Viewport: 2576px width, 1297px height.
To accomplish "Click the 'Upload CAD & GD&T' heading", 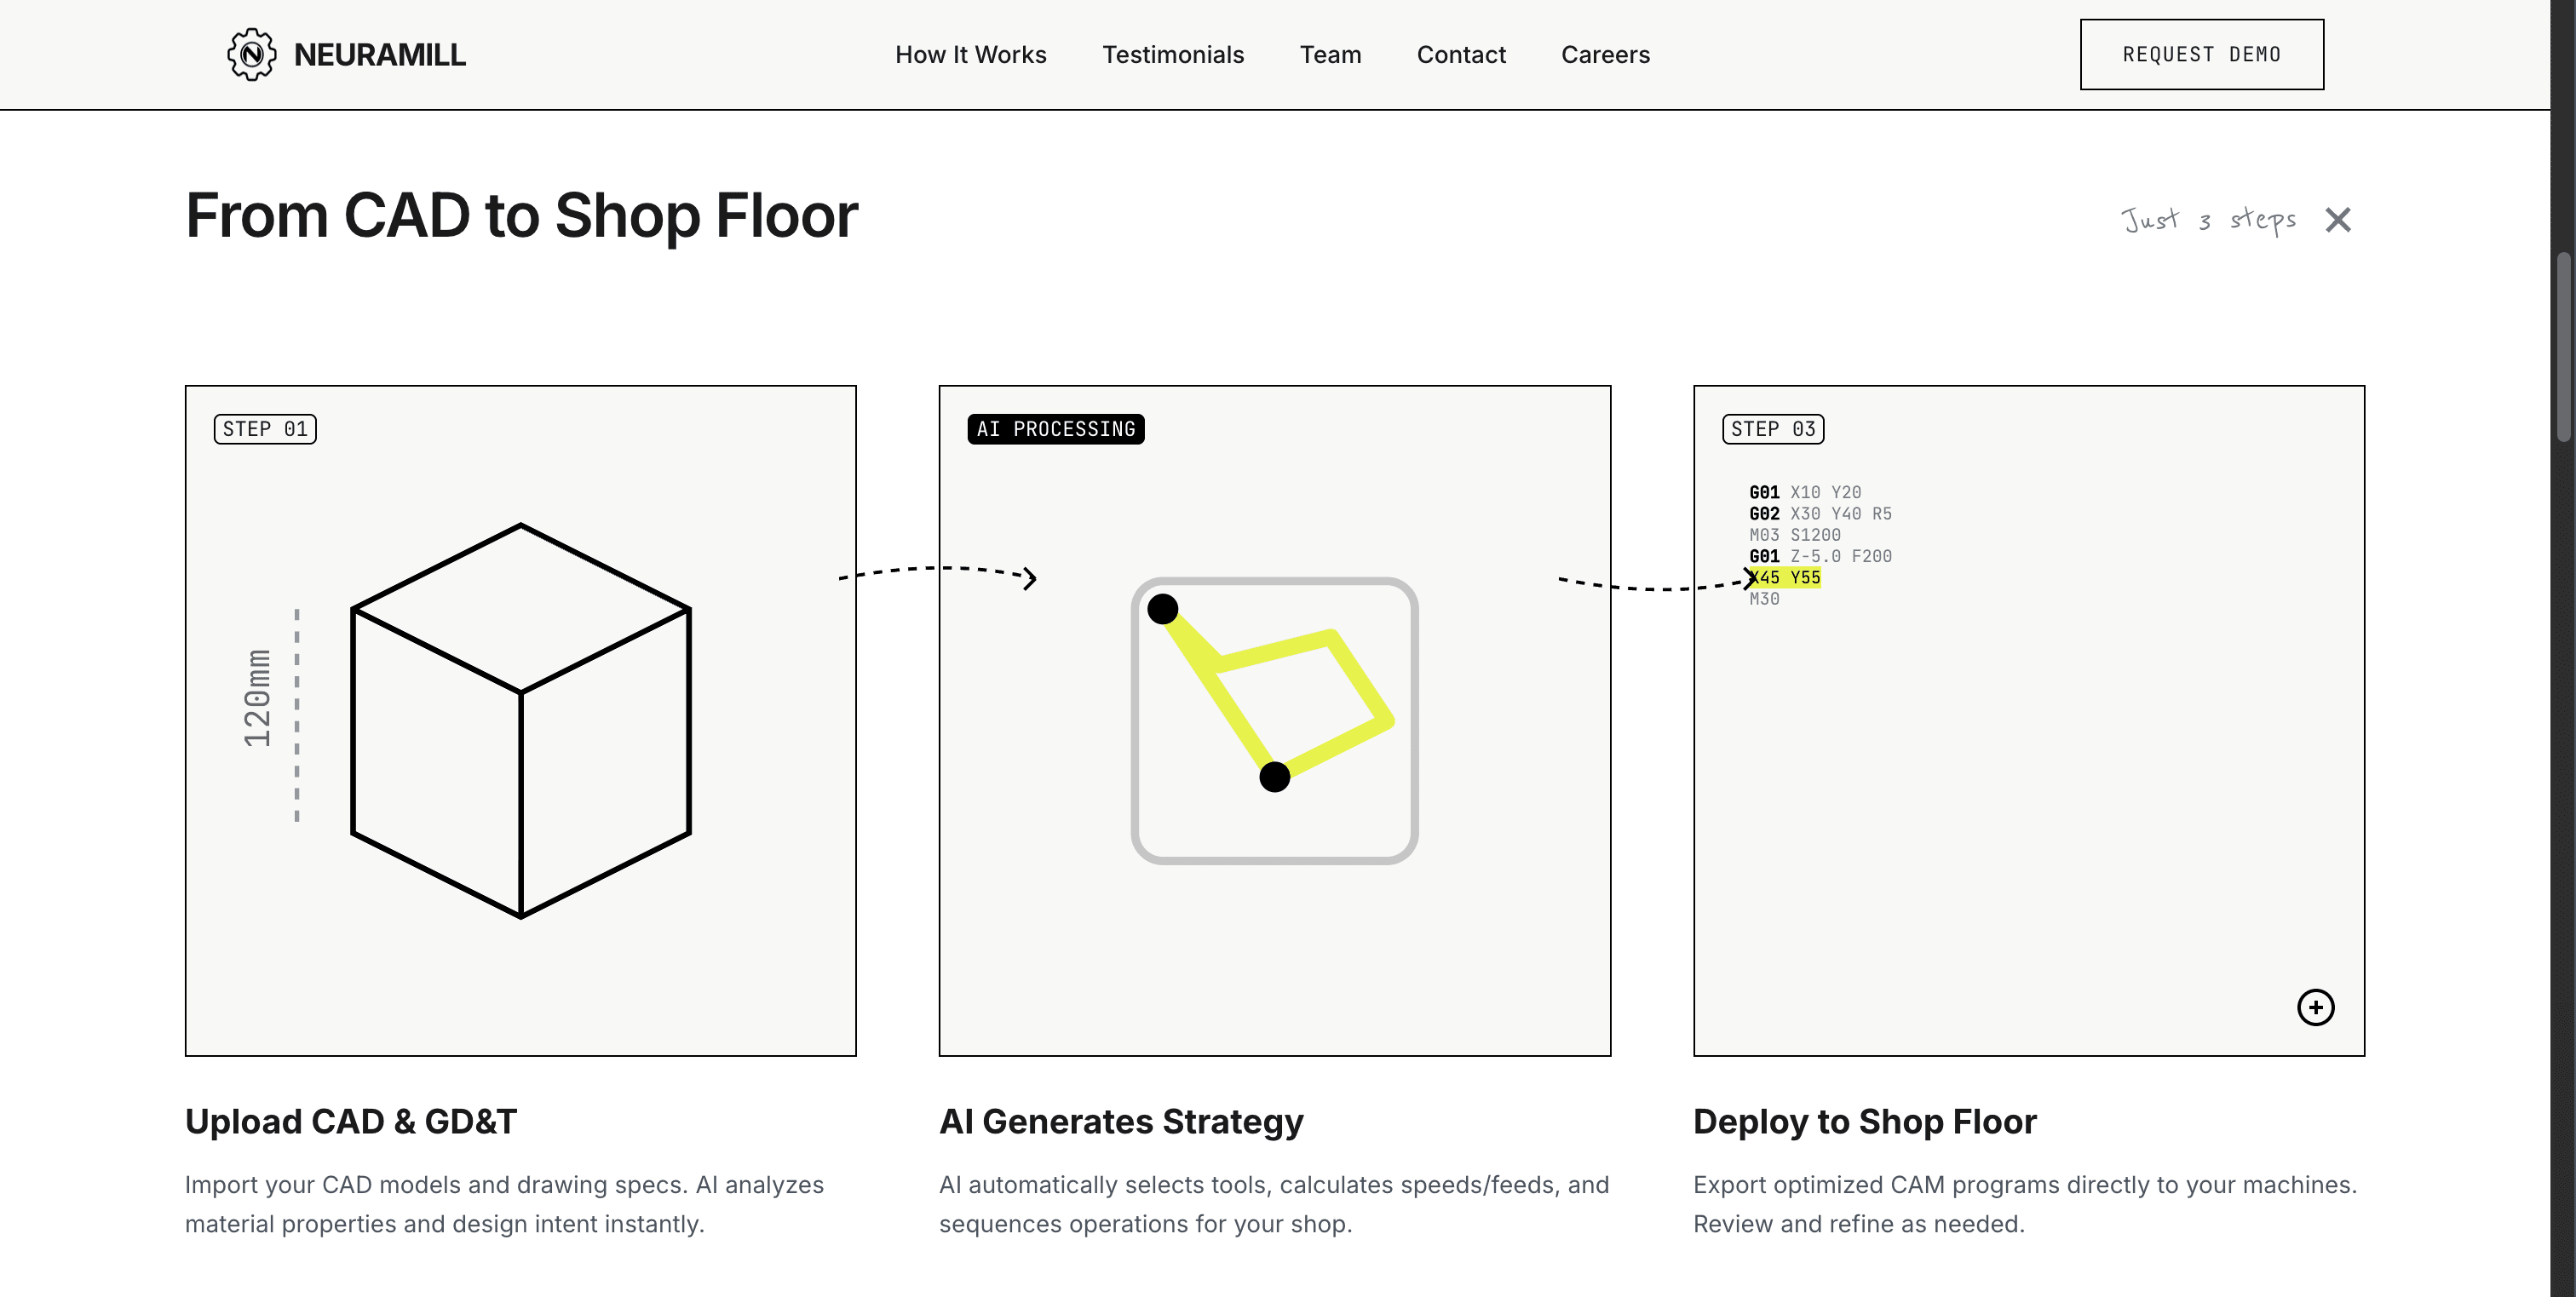I will (351, 1121).
